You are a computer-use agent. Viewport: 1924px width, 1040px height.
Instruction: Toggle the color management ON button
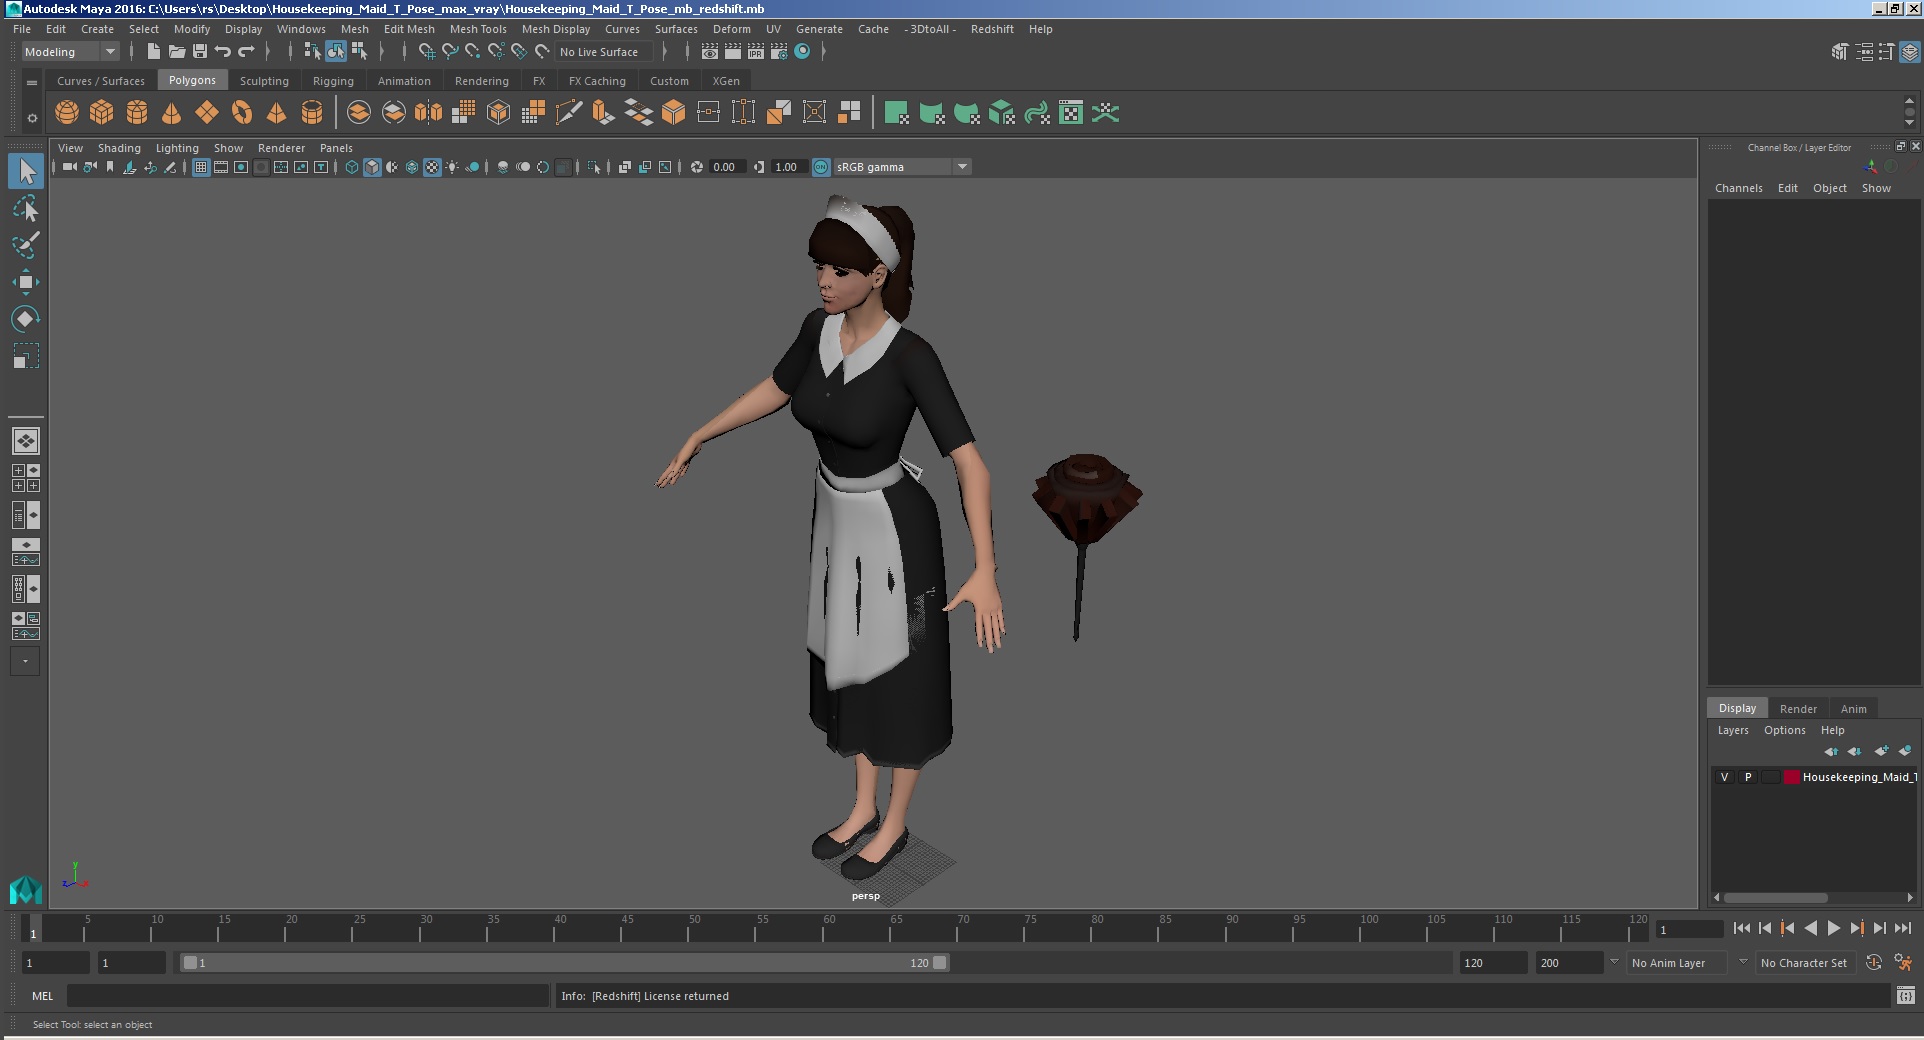click(x=821, y=167)
